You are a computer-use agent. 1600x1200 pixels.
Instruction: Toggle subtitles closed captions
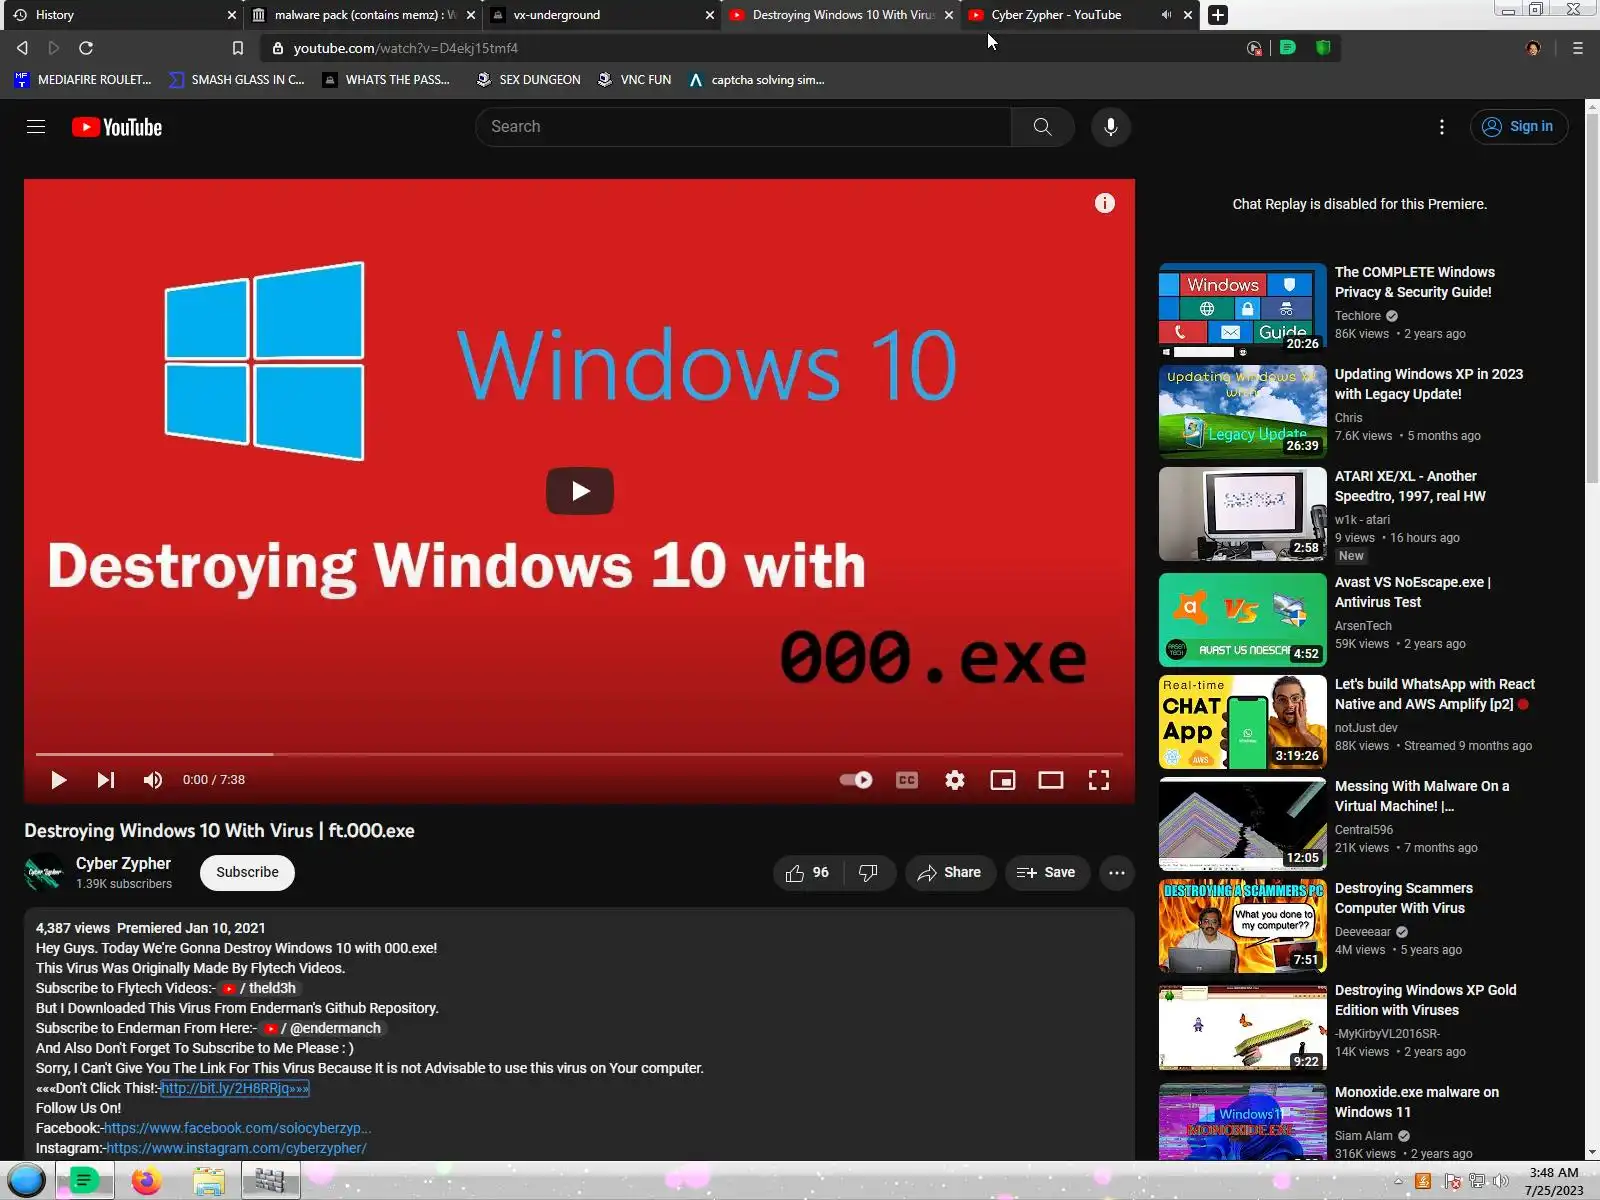pyautogui.click(x=907, y=780)
